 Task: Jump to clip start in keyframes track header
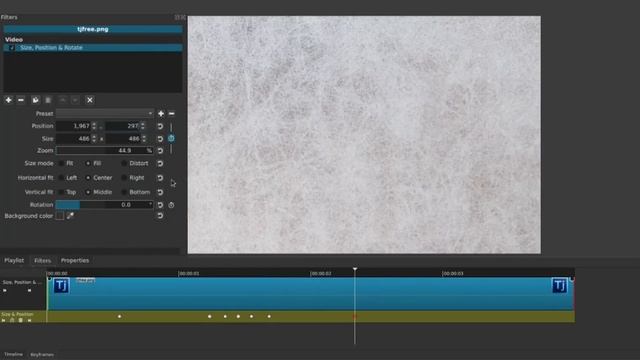pos(4,290)
